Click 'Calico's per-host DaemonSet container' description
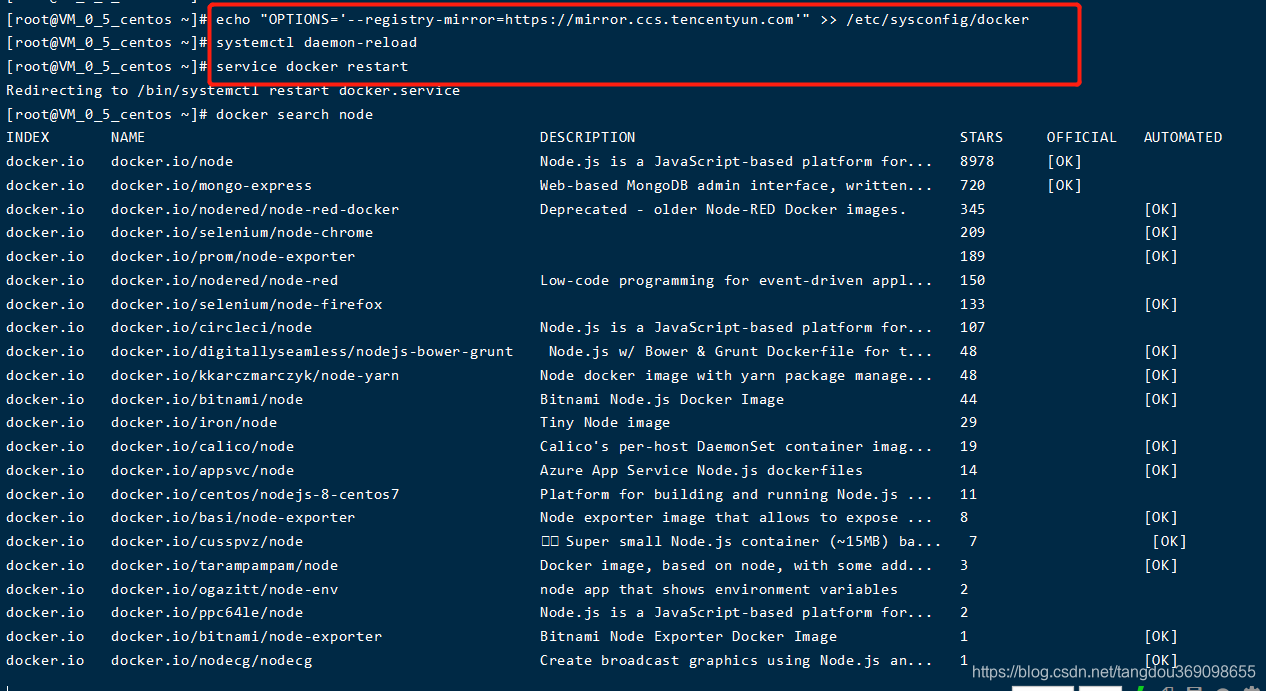The image size is (1266, 691). click(x=736, y=446)
